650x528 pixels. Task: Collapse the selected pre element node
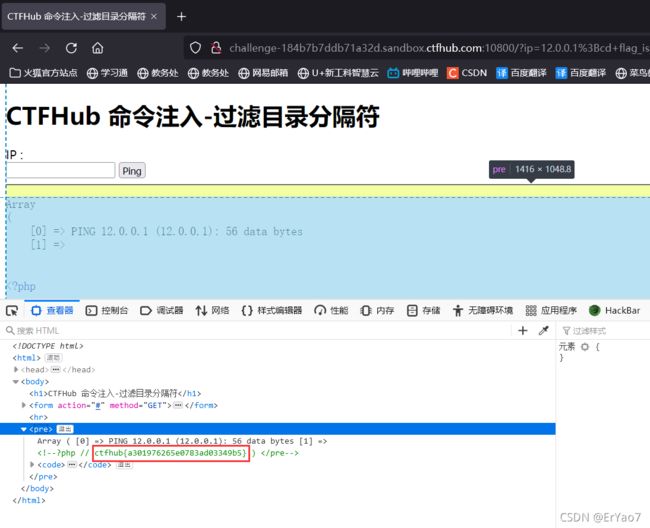coord(24,429)
